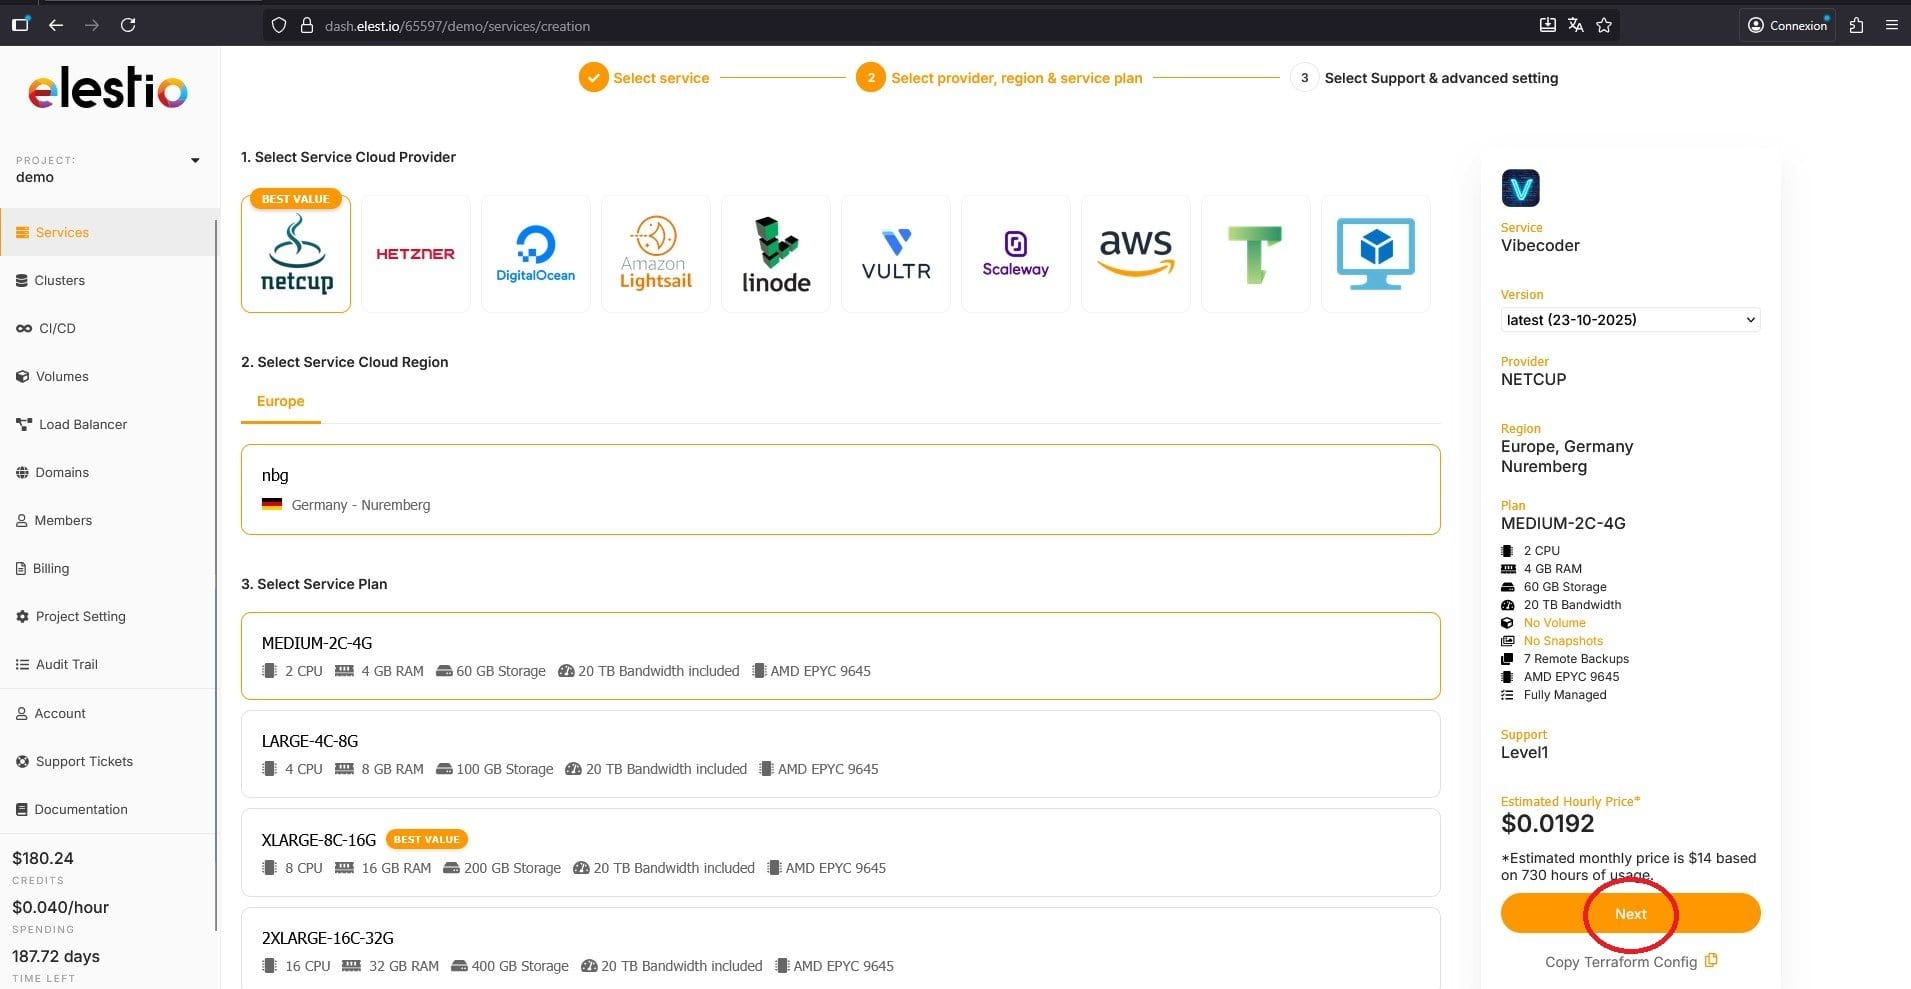The width and height of the screenshot is (1911, 989).
Task: Switch to the Europe region tab
Action: click(280, 401)
